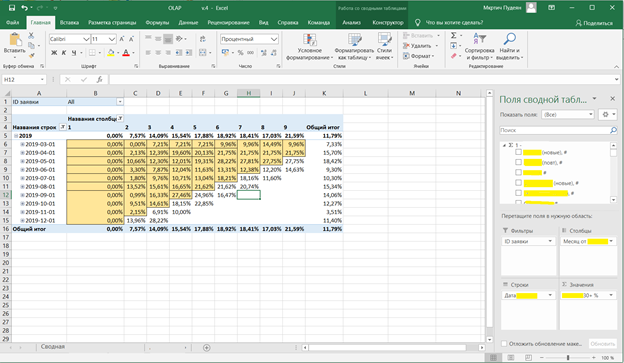624x363 pixels.
Task: Open the font size 11 dropdown
Action: 112,39
